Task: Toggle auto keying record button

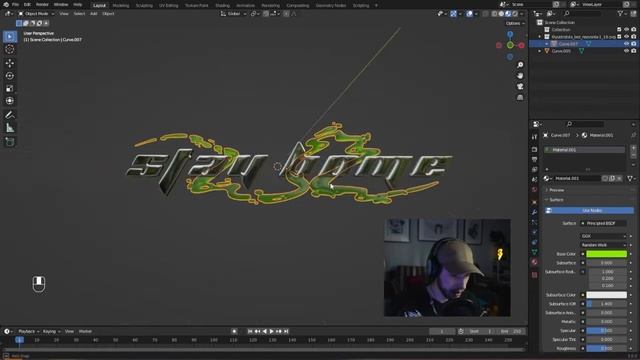Action: [x=234, y=331]
